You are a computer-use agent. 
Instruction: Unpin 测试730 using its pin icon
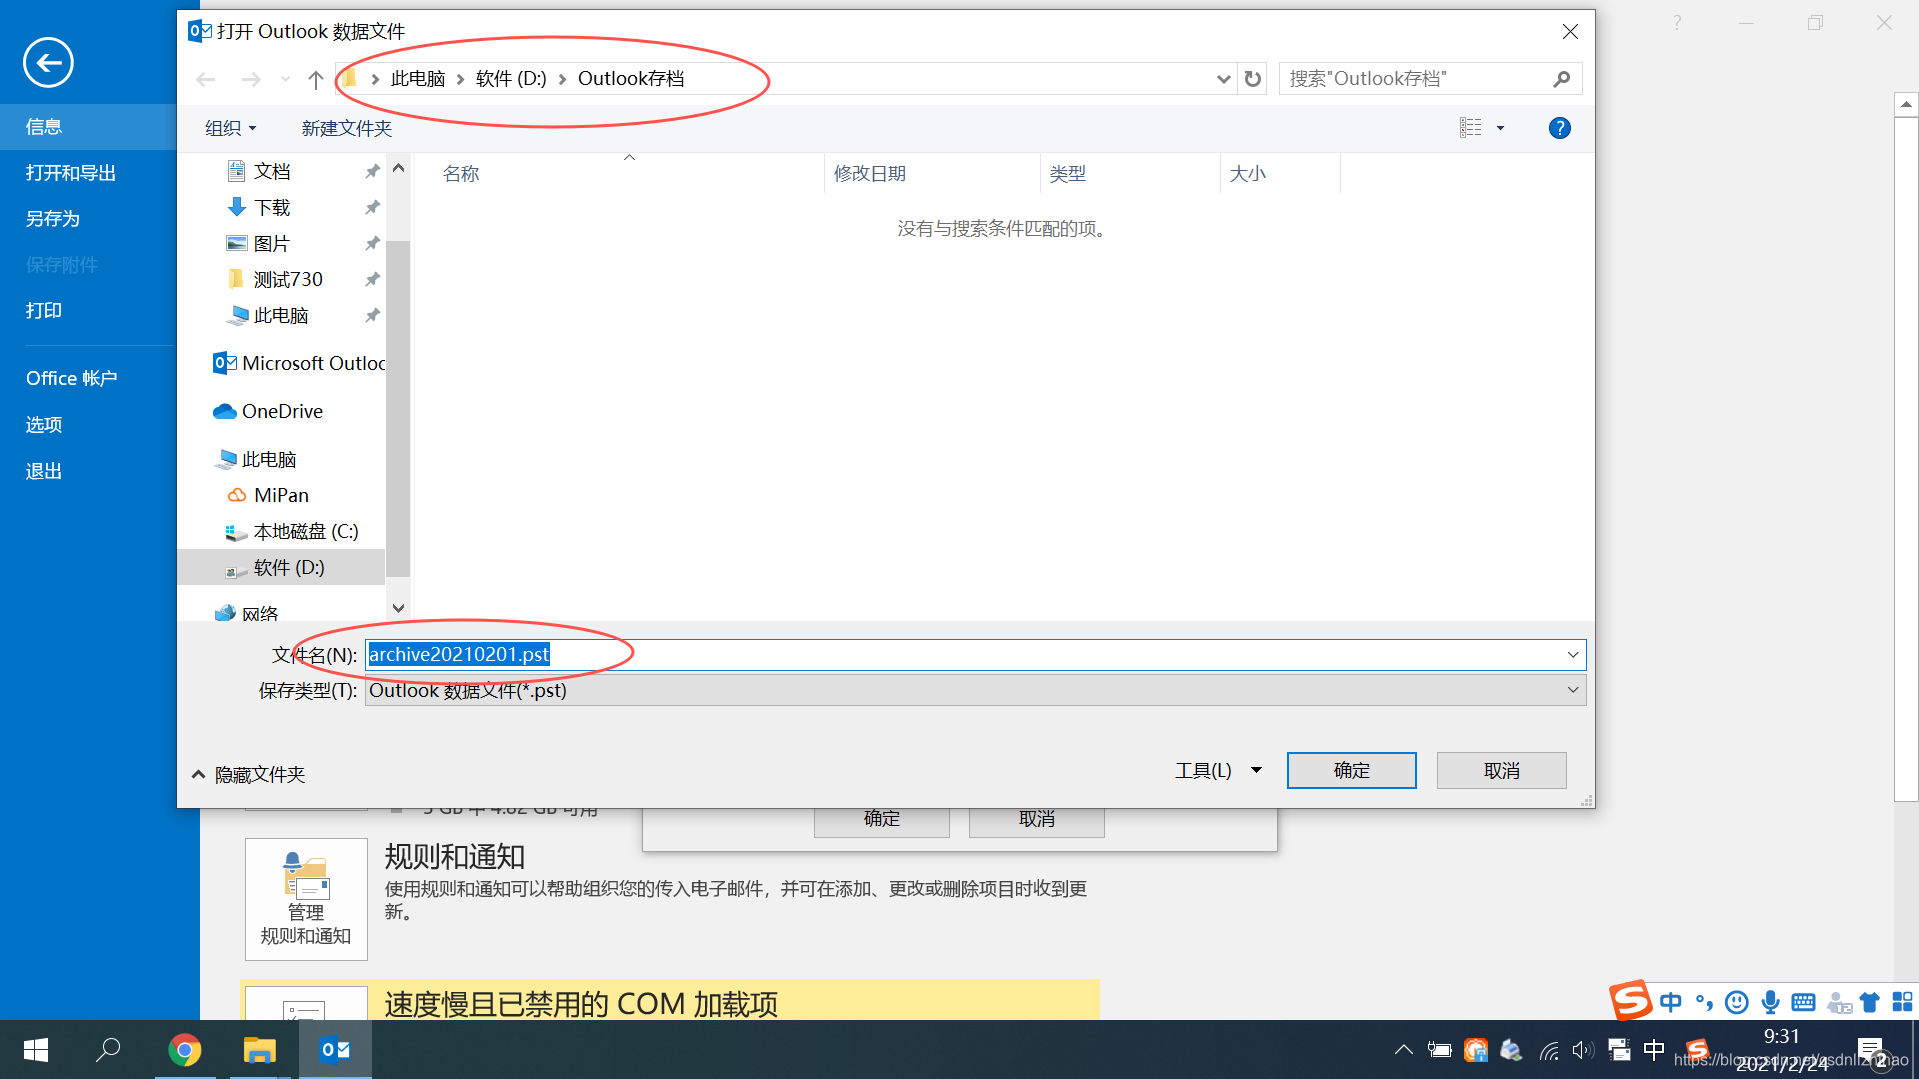click(372, 280)
